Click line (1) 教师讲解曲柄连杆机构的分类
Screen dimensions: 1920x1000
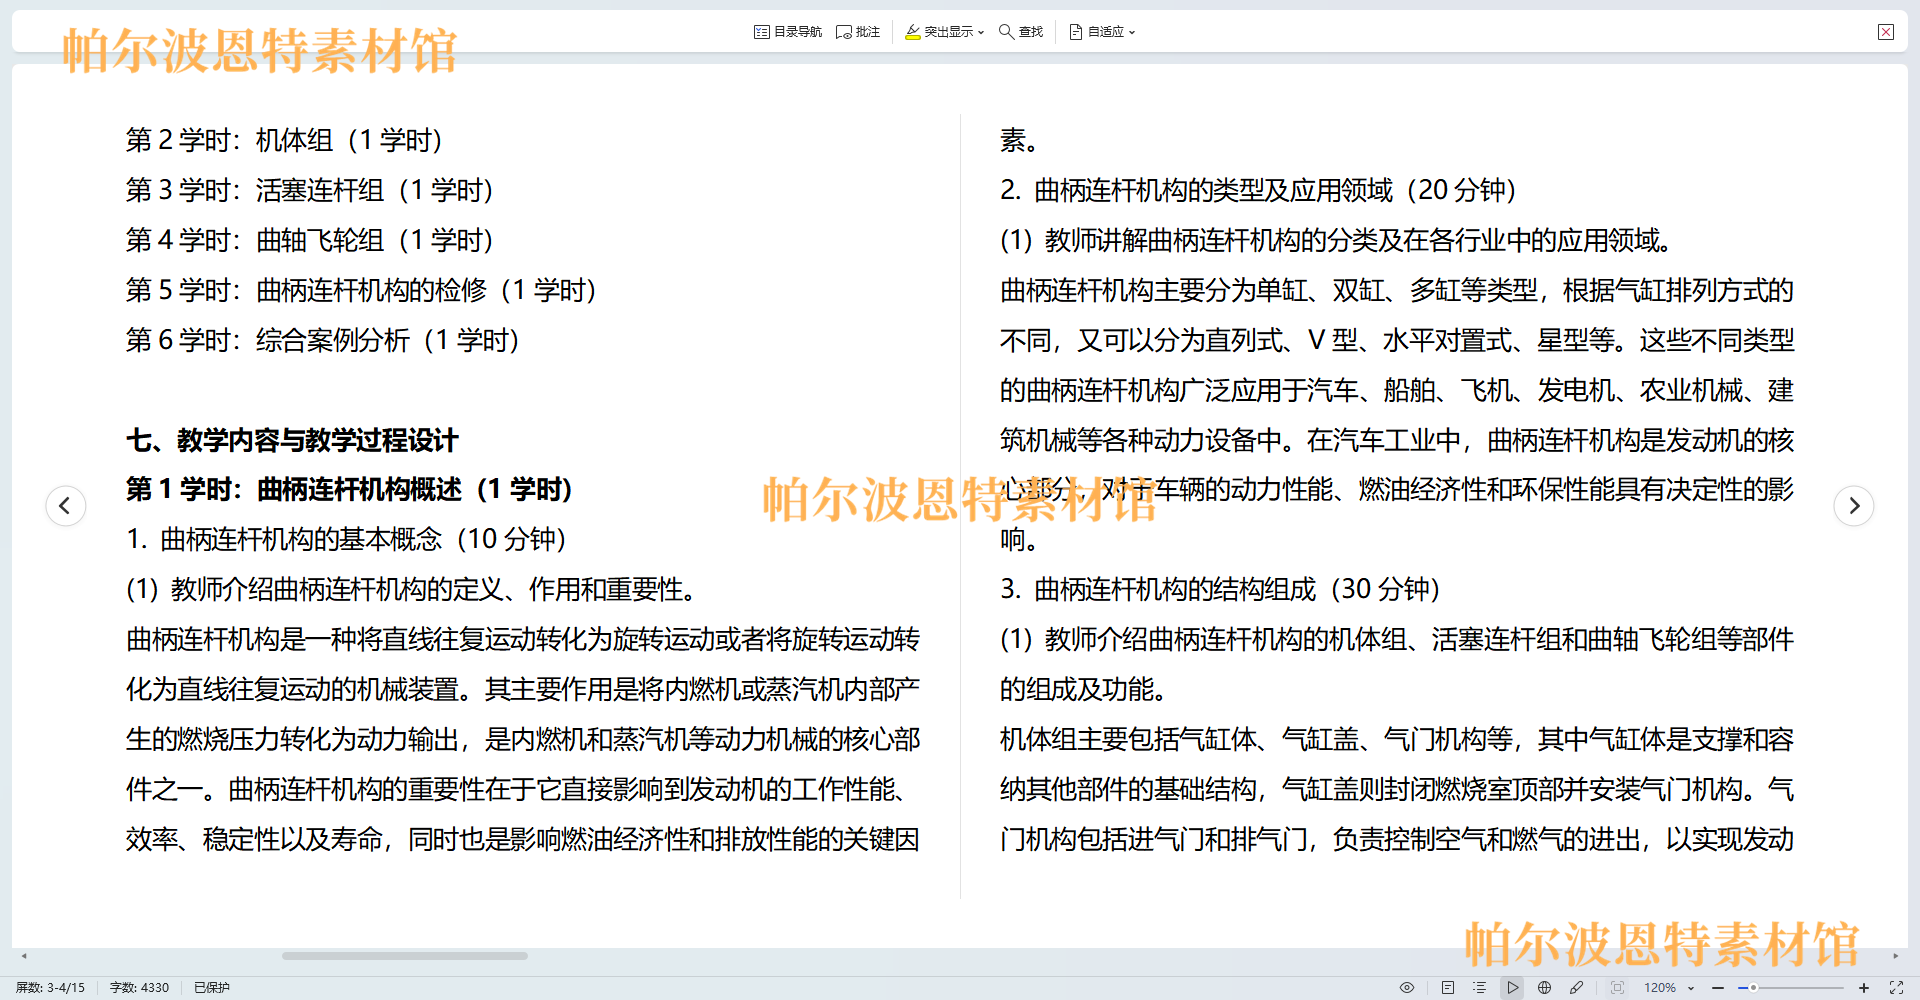tap(1336, 240)
